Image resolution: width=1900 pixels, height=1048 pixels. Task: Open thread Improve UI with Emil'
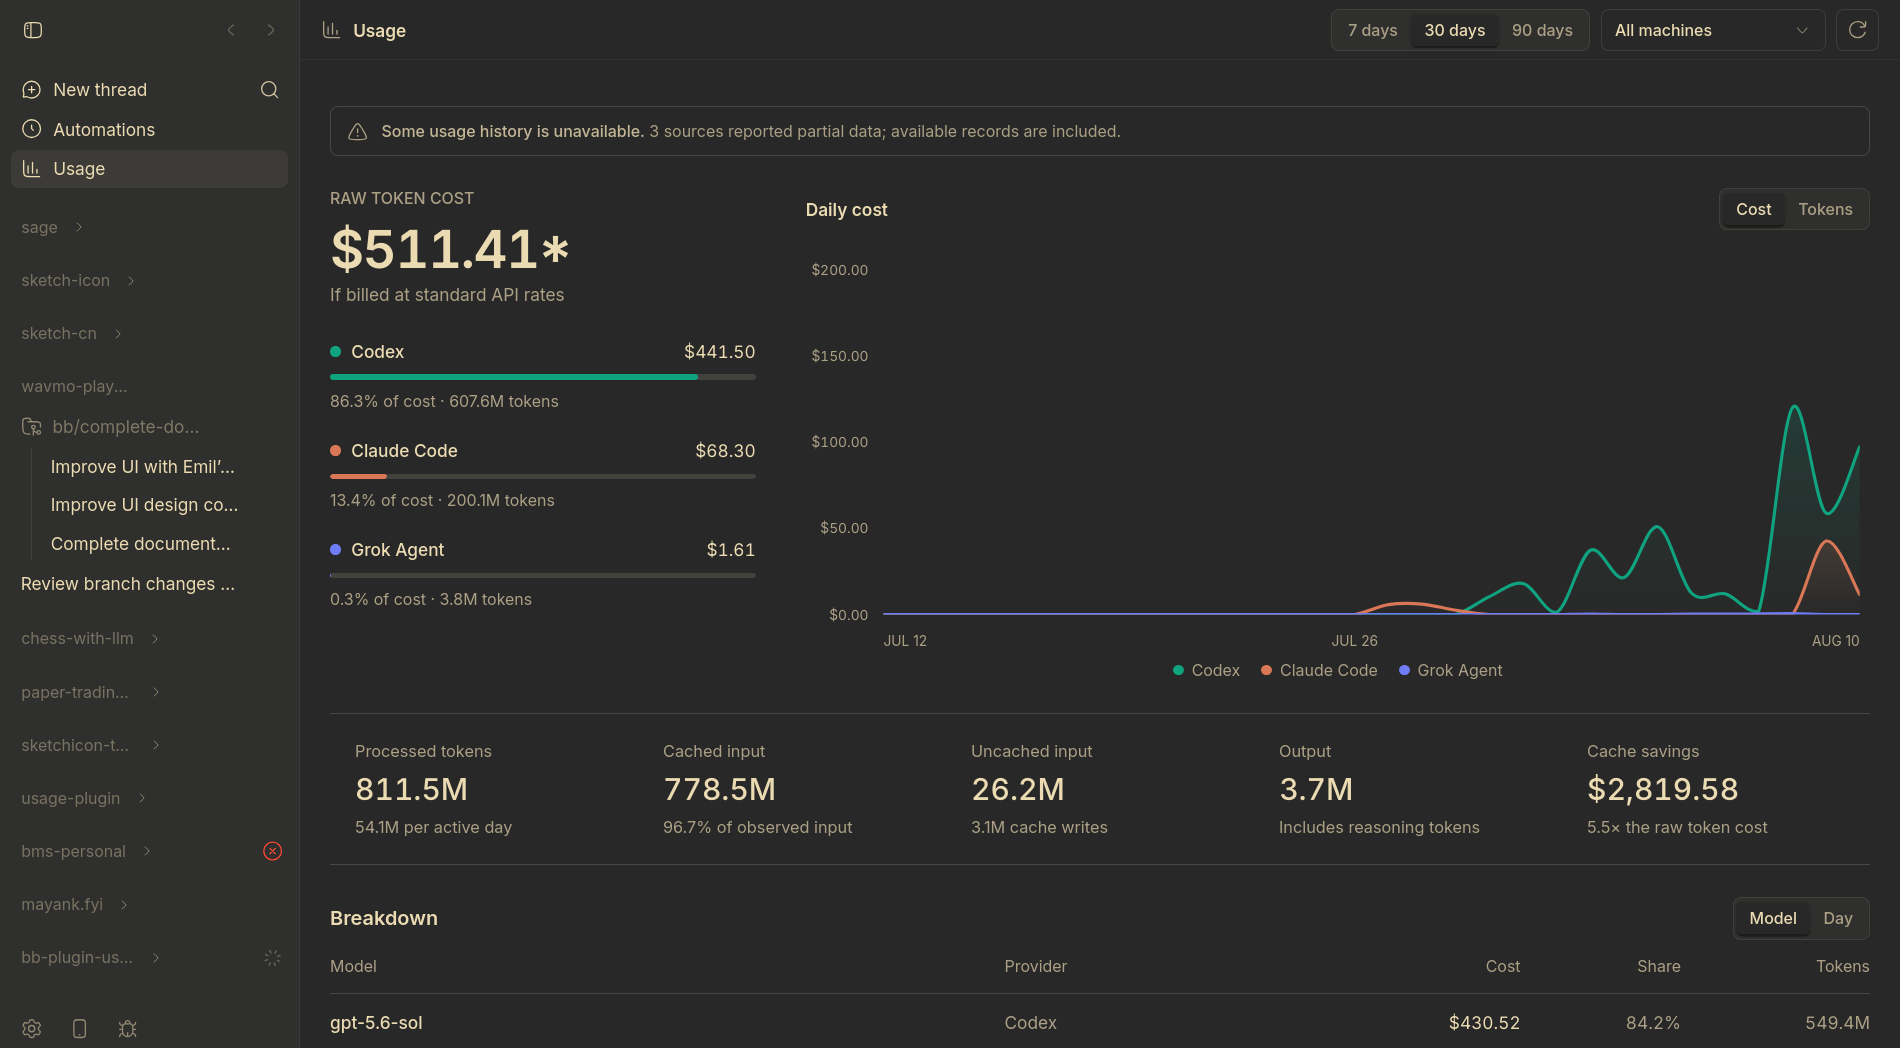[x=143, y=467]
